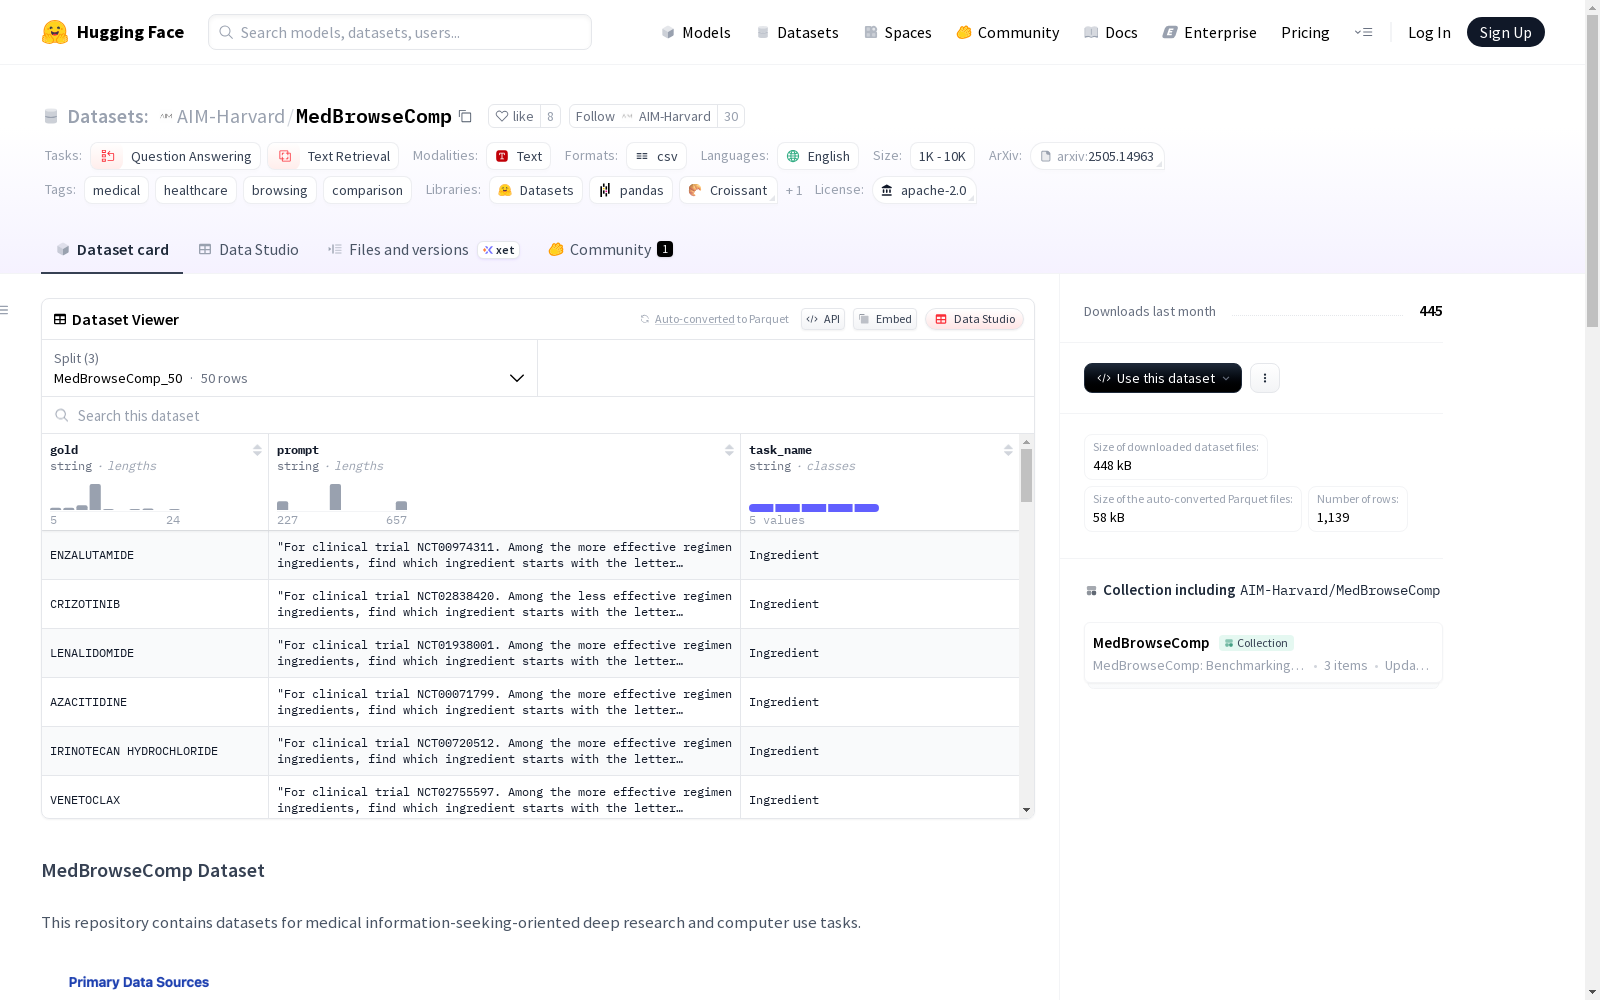
Task: Open the API code button
Action: click(823, 319)
